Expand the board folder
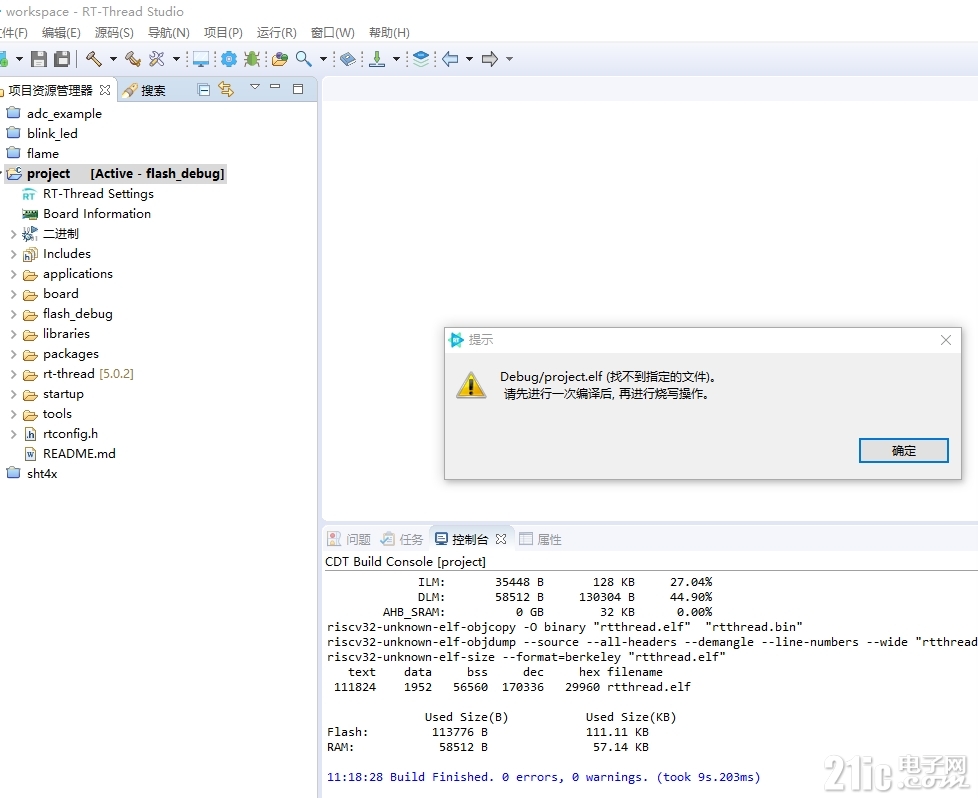Viewport: 978px width, 798px height. 13,294
